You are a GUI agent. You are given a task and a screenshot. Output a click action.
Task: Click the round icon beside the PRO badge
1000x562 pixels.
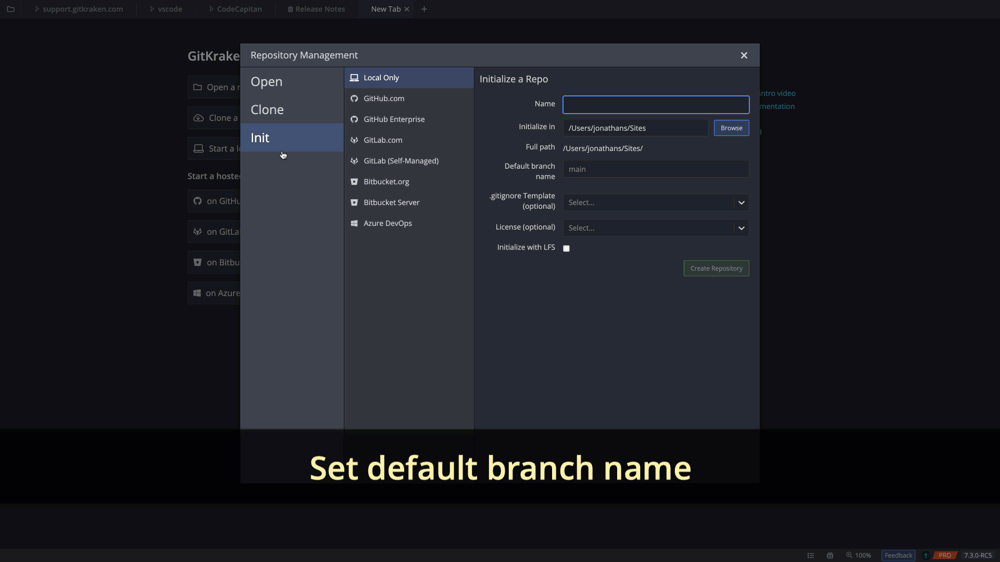pos(926,556)
